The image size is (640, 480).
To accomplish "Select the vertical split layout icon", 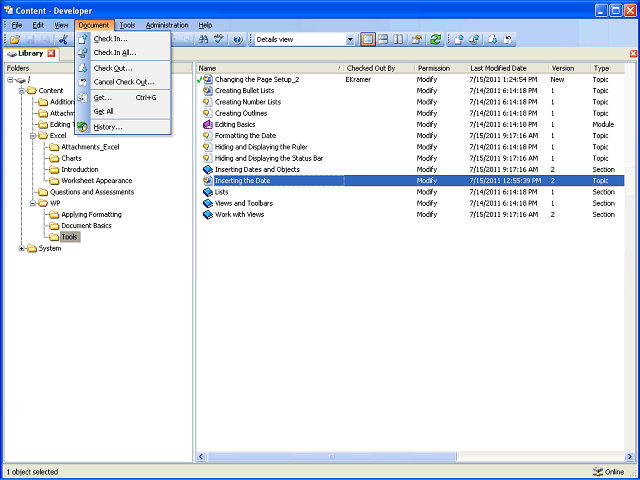I will [398, 40].
